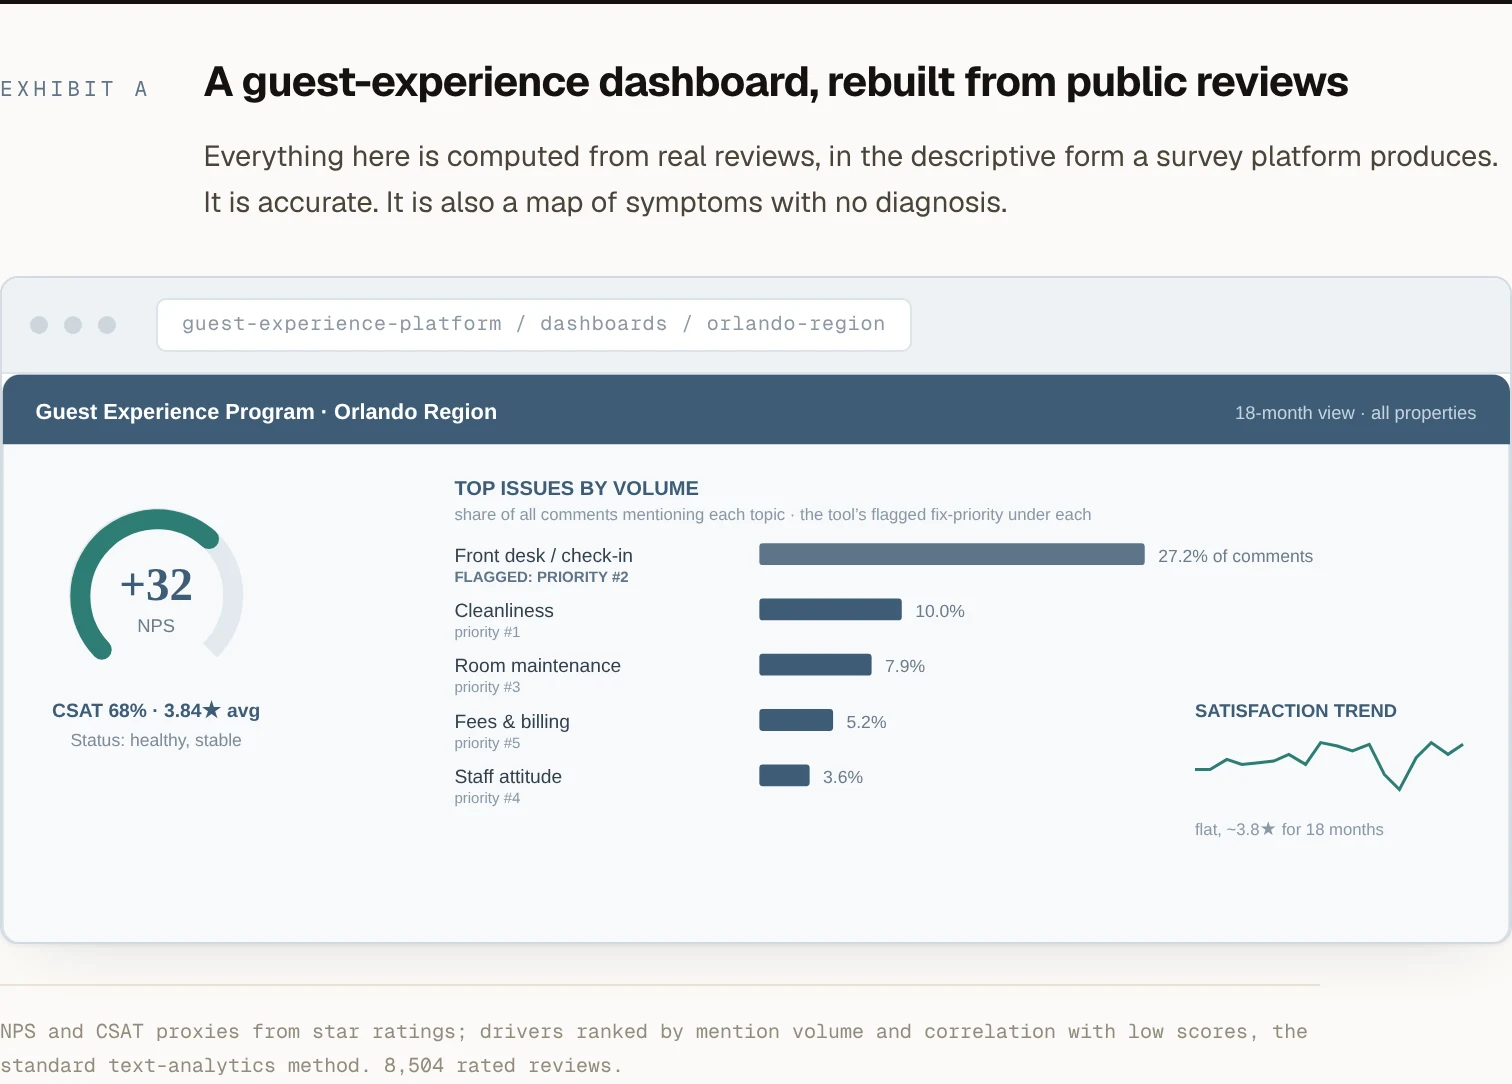Click the footnote about NPS and CSAT proxies
Image resolution: width=1512 pixels, height=1084 pixels.
[654, 1048]
